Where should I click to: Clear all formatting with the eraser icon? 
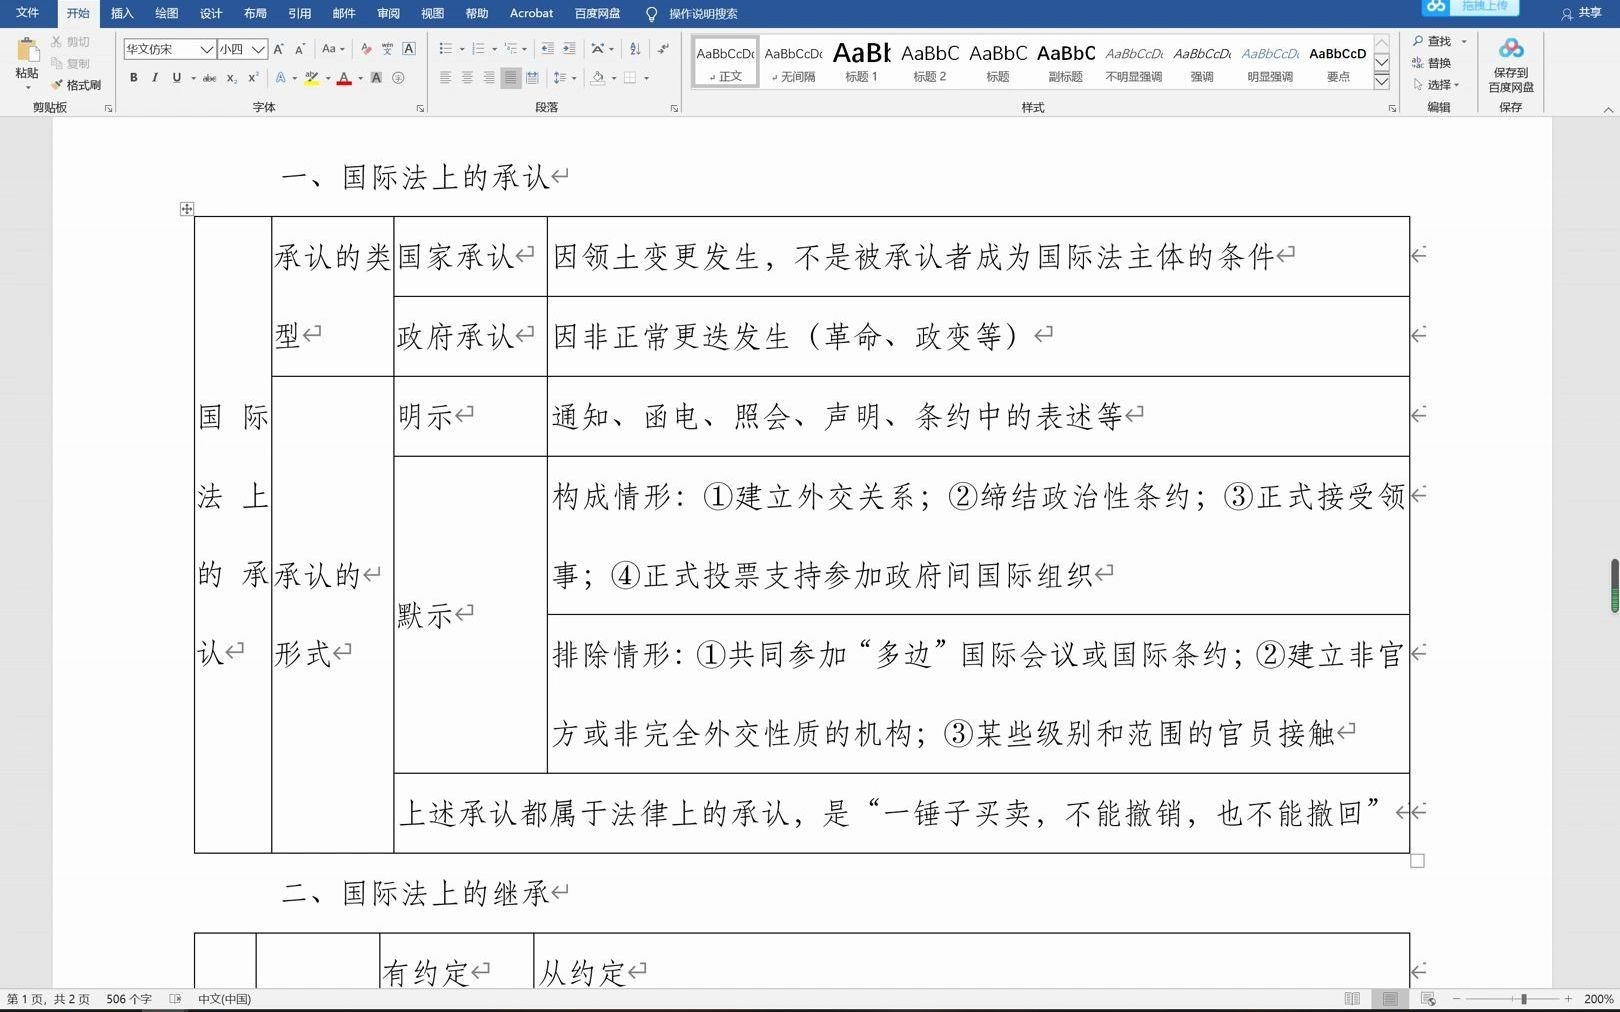click(x=366, y=49)
